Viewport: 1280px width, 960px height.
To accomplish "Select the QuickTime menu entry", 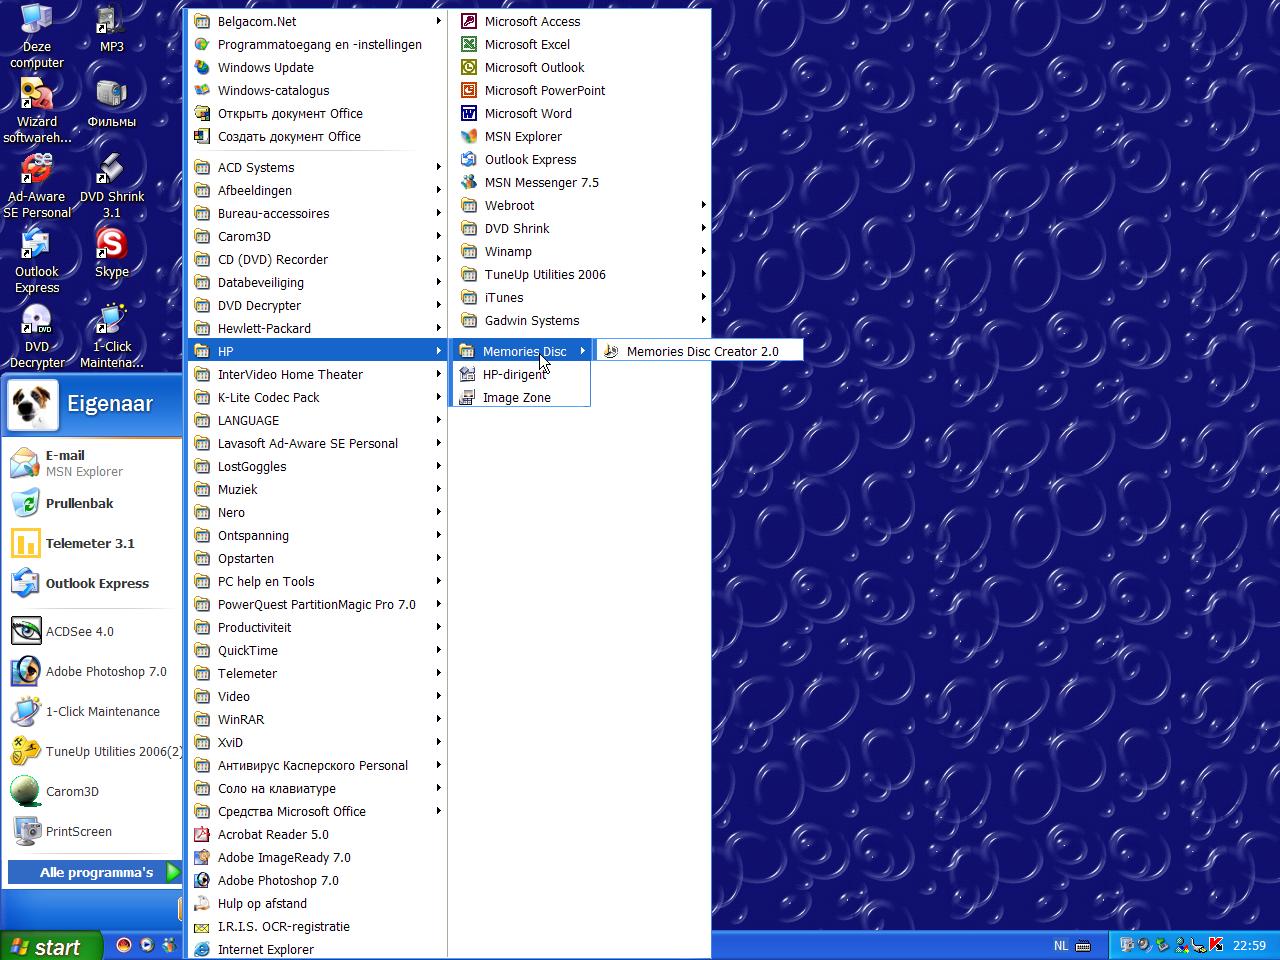I will tap(317, 650).
